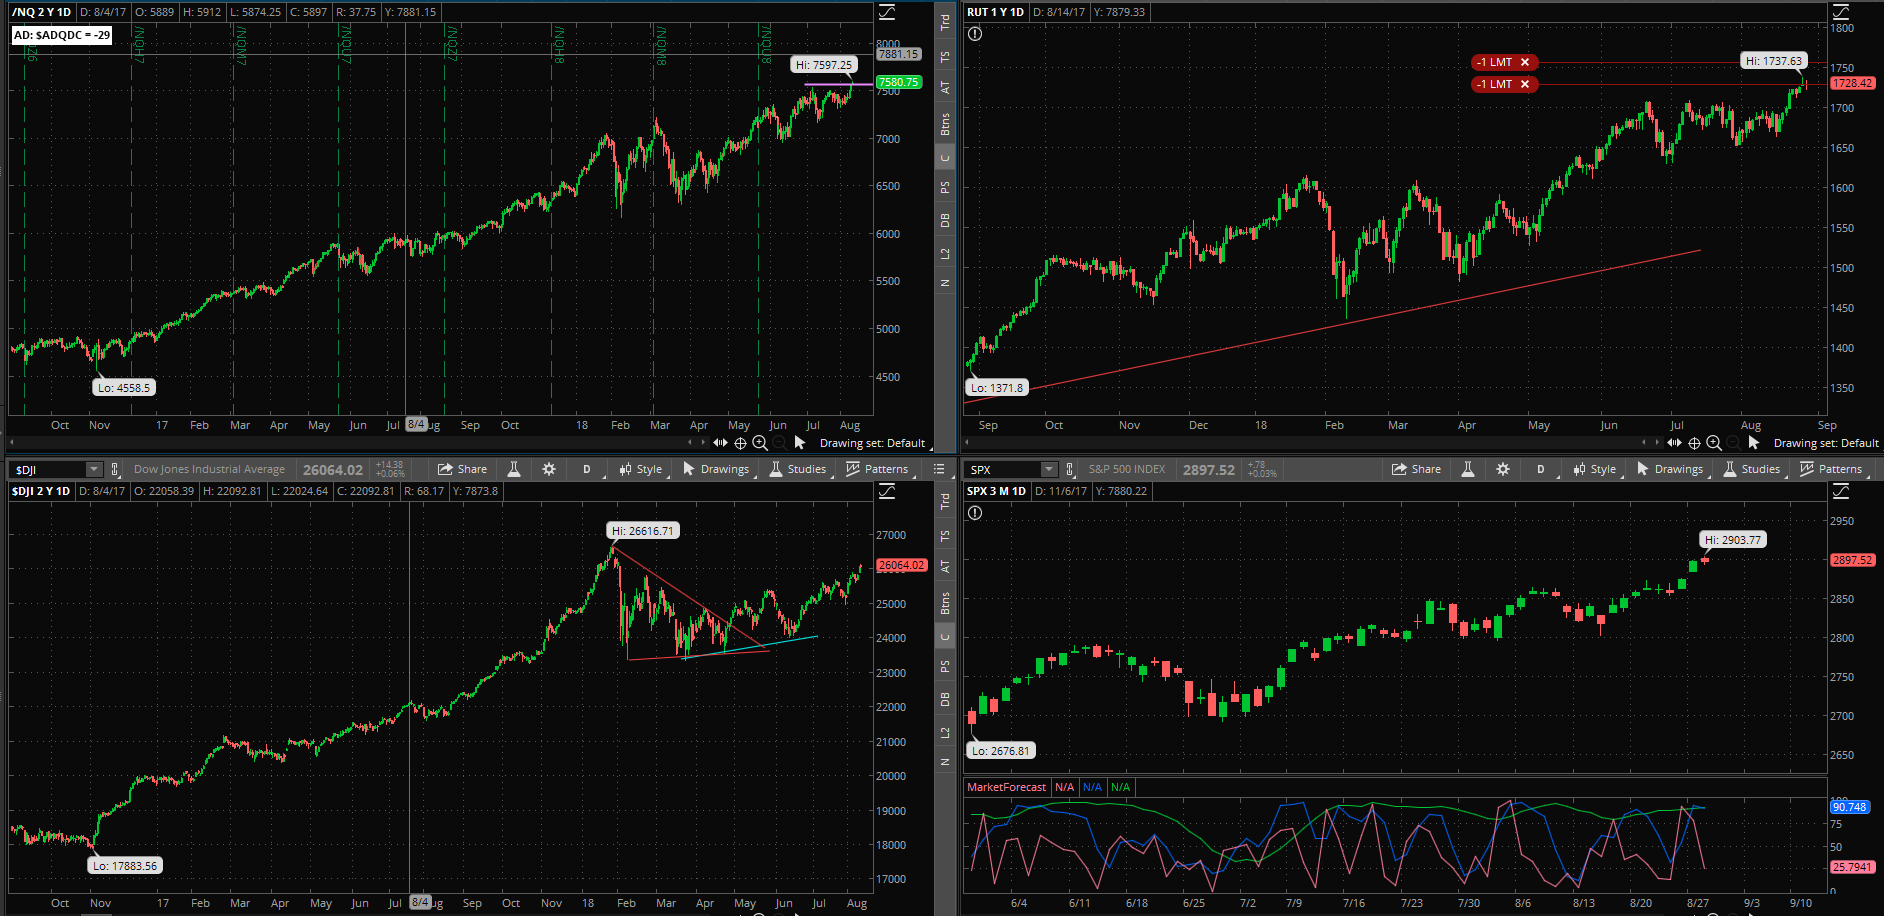Toggle the chart mode icon atop $DJI price axis
This screenshot has width=1884, height=916.
click(887, 491)
